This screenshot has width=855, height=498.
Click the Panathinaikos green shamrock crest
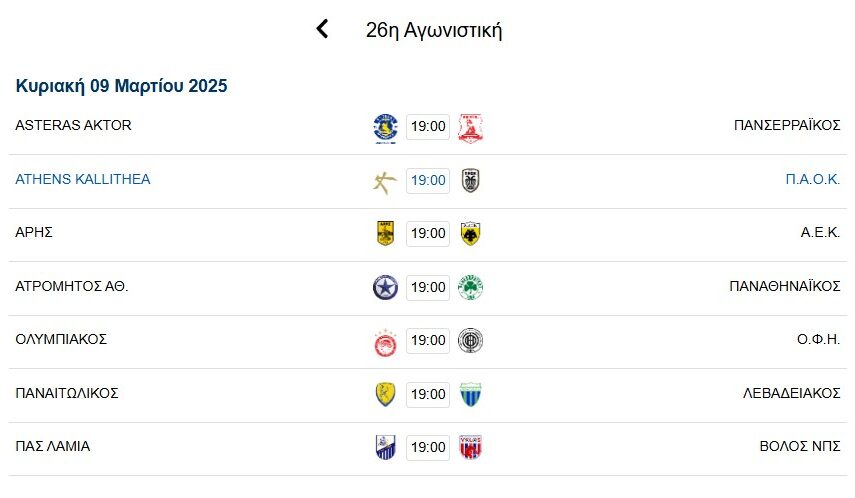pyautogui.click(x=470, y=288)
